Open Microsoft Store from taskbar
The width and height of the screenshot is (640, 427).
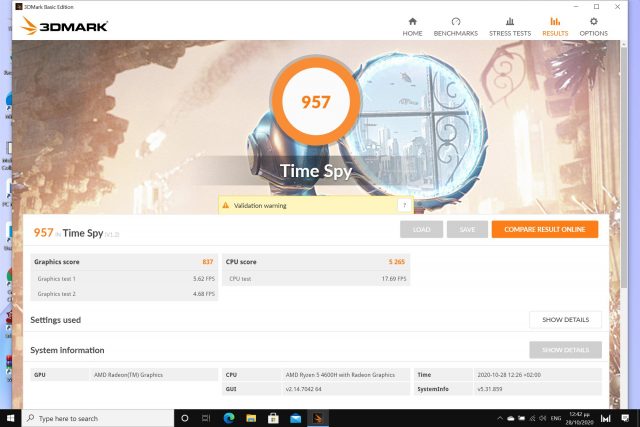pyautogui.click(x=273, y=418)
